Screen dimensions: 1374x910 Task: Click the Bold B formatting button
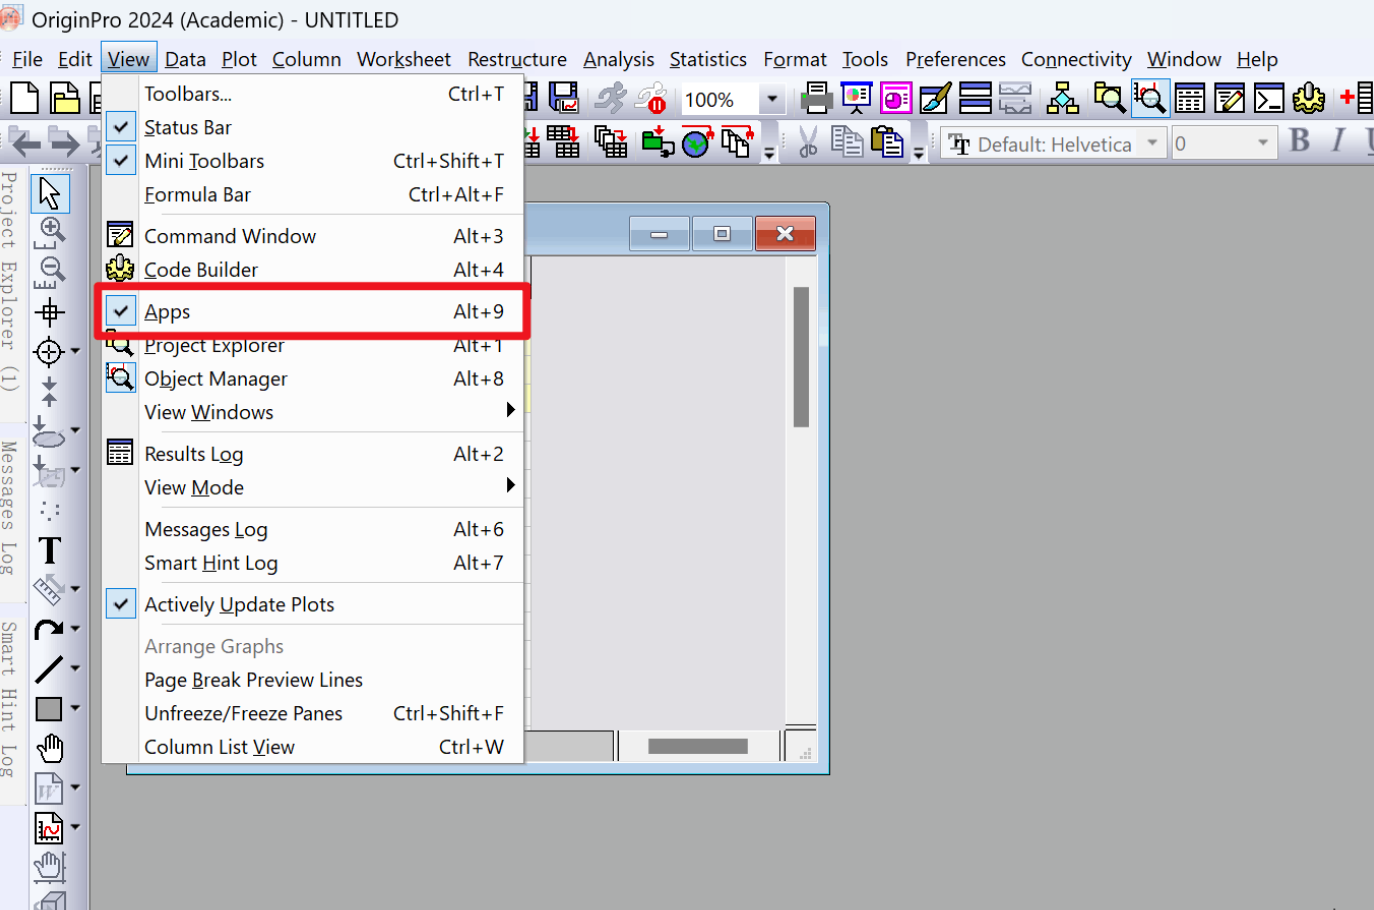tap(1300, 141)
